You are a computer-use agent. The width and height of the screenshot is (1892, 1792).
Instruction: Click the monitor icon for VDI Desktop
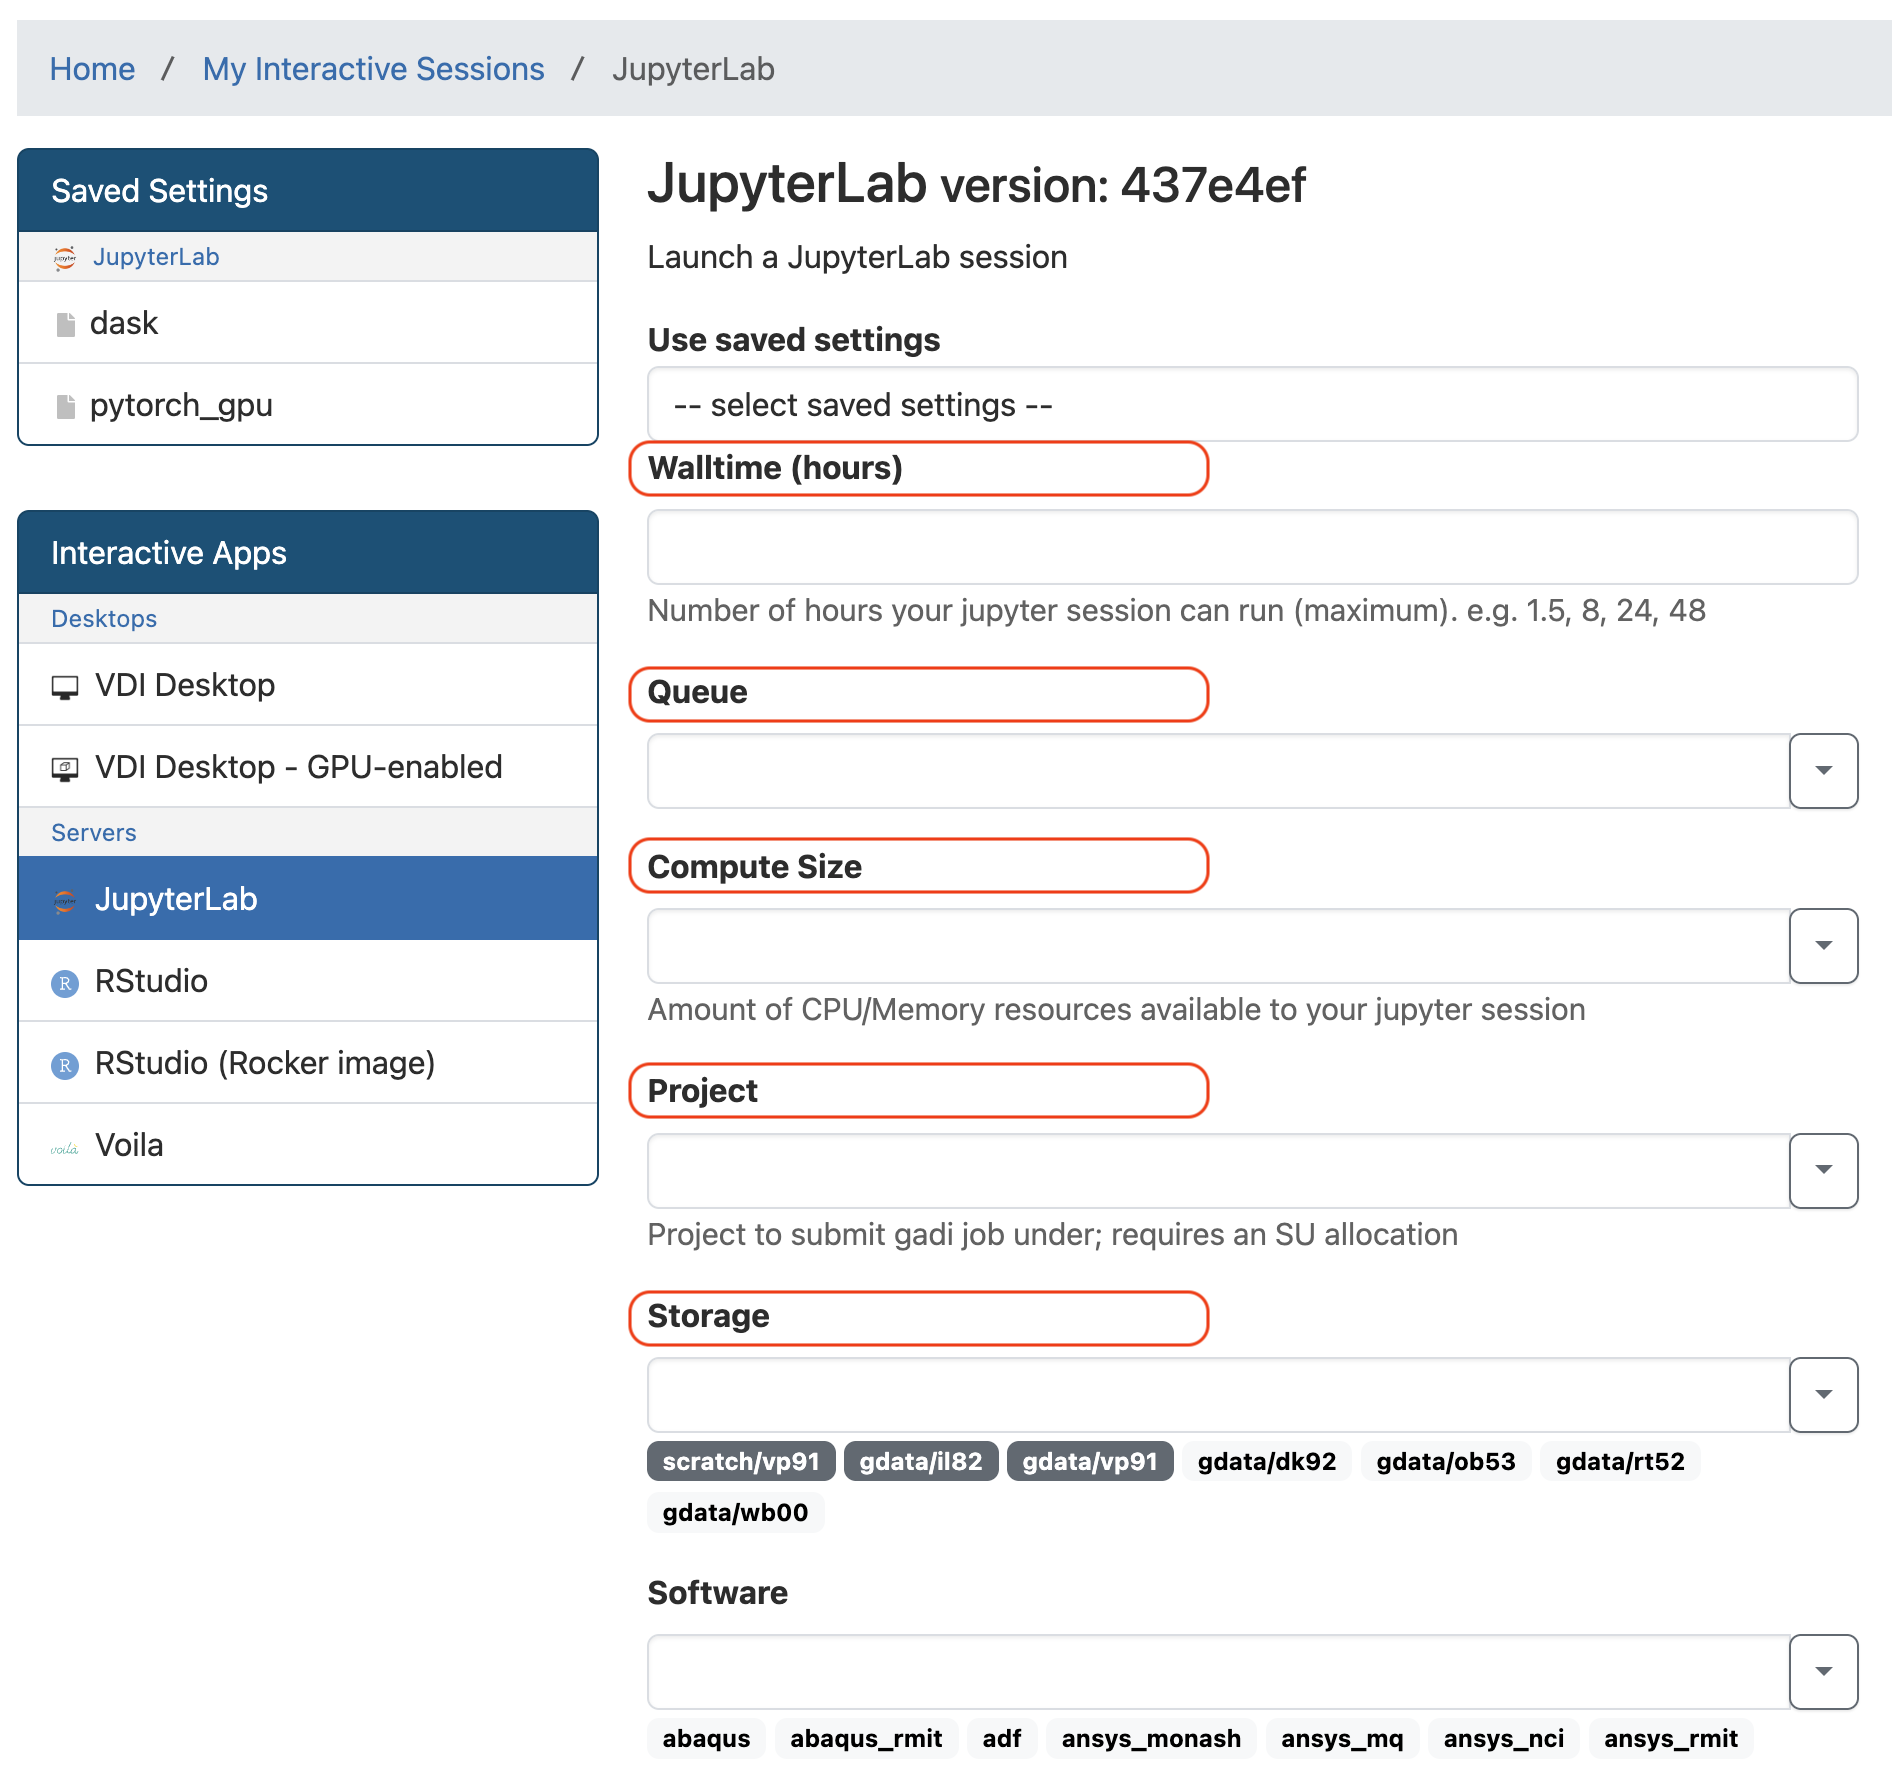coord(65,687)
